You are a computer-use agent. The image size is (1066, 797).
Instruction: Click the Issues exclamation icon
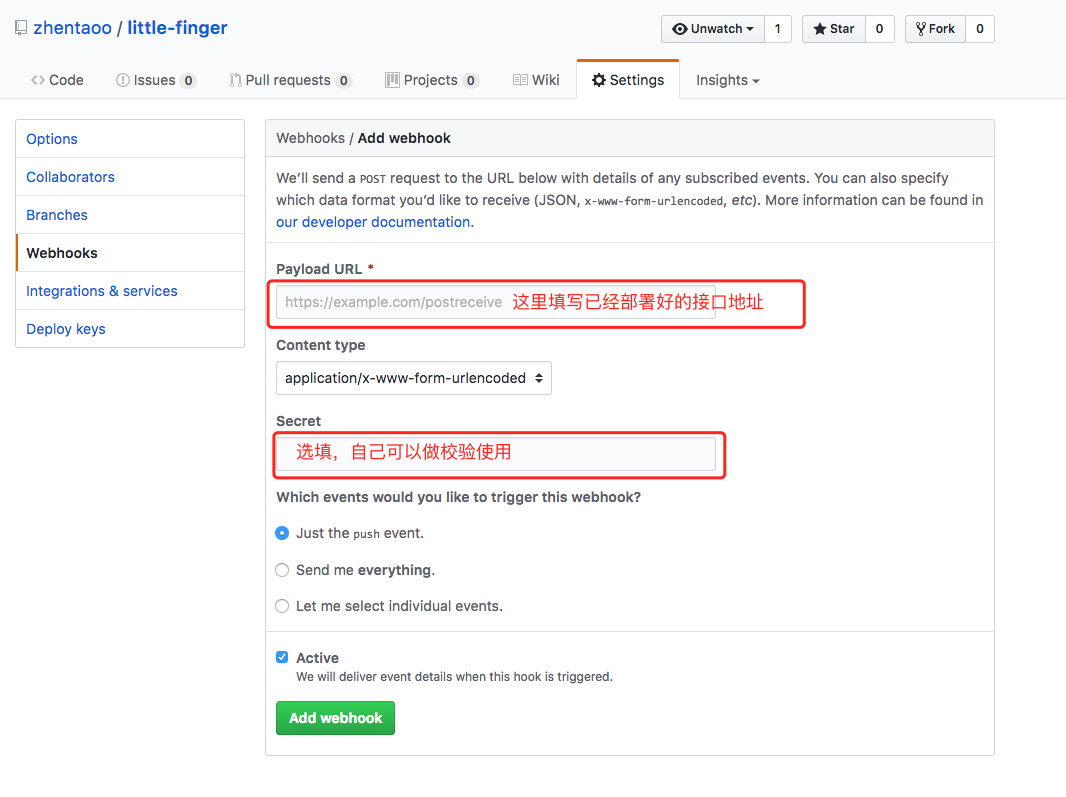coord(122,80)
